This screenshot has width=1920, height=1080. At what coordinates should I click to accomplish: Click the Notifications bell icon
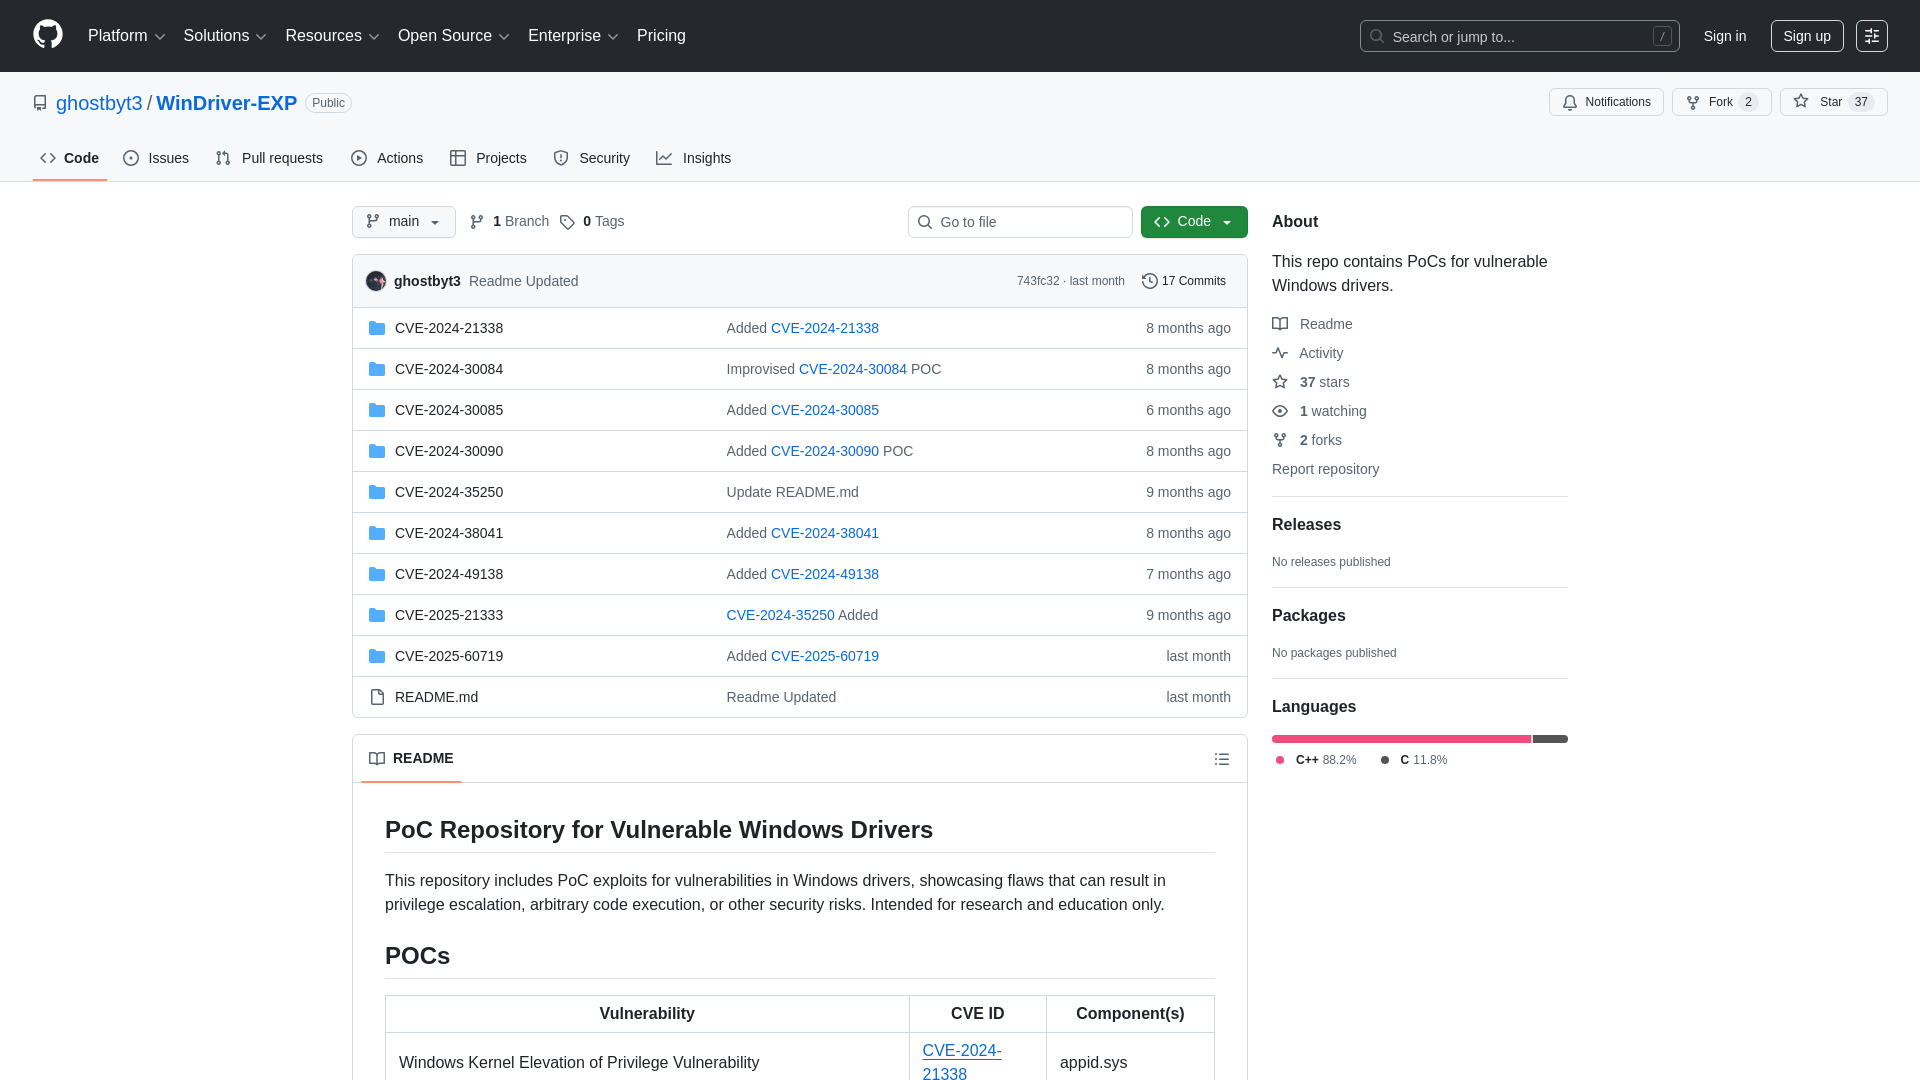pos(1570,102)
